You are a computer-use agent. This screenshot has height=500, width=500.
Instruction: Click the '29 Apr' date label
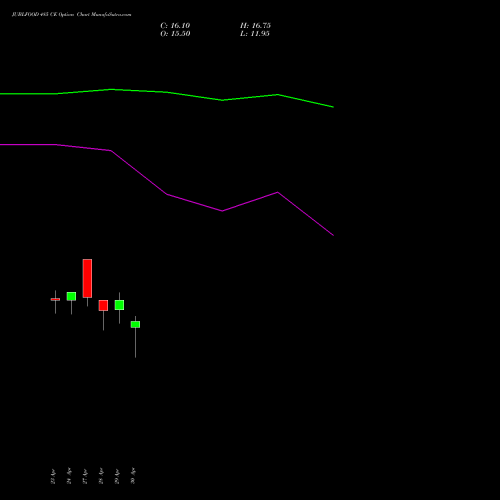(117, 477)
